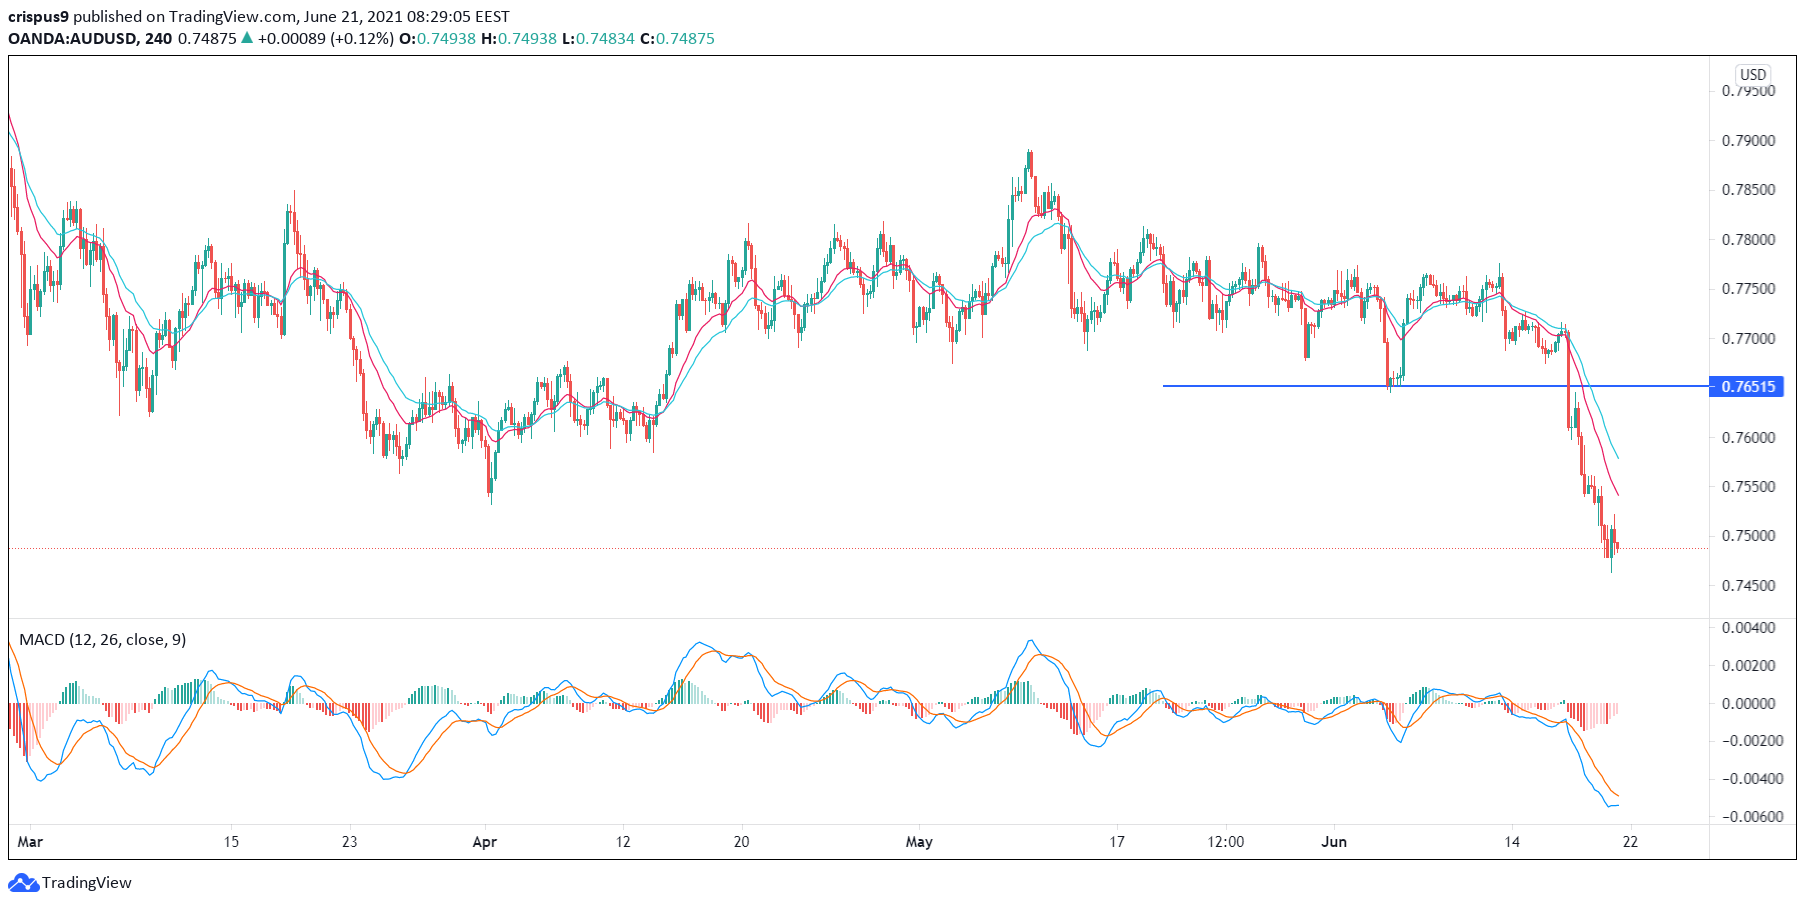Select the Jun label on the time axis
Screen dimensions: 1805x906
1334,841
